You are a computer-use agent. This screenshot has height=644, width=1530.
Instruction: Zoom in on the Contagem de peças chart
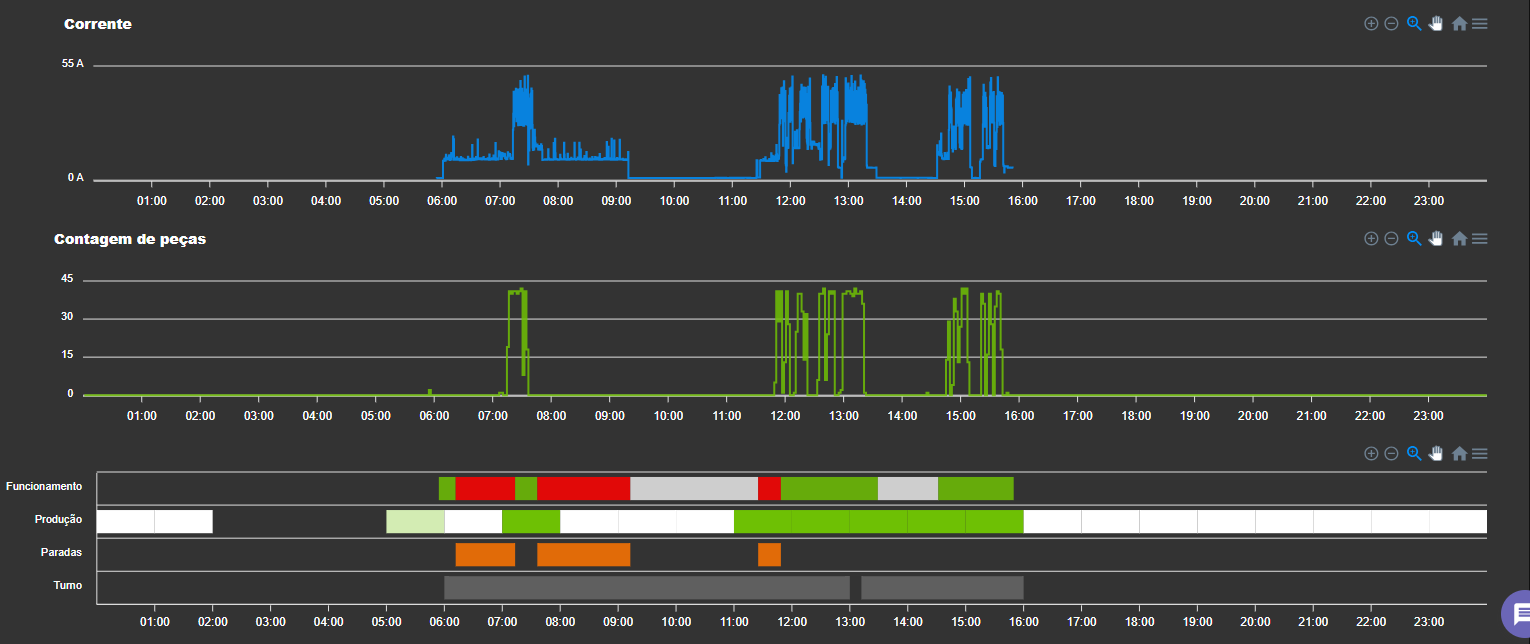[x=1371, y=238]
